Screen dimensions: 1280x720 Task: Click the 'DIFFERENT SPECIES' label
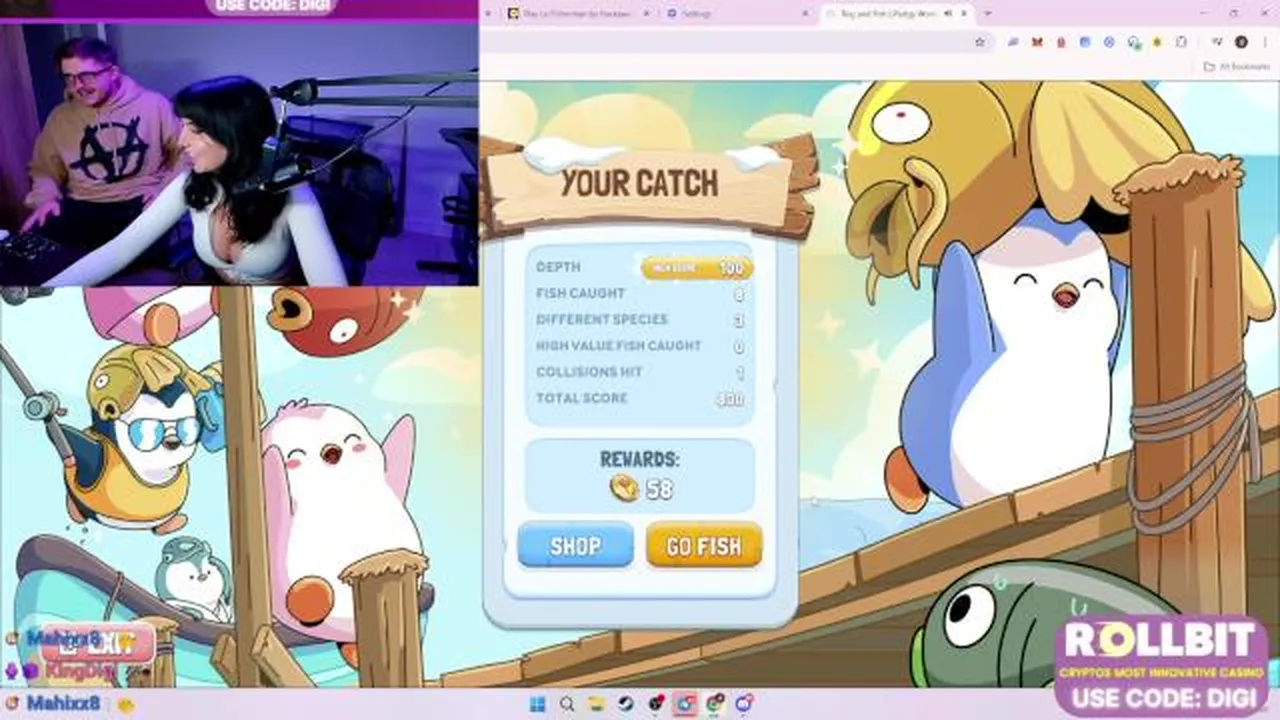(601, 319)
